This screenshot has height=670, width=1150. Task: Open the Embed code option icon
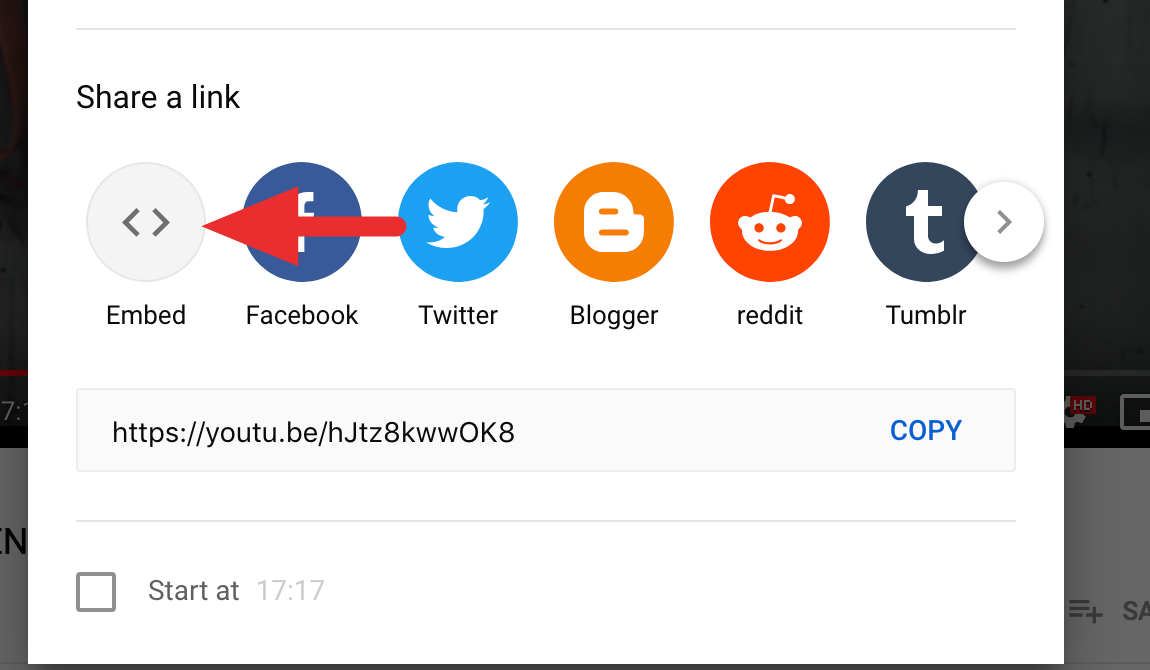(x=146, y=221)
